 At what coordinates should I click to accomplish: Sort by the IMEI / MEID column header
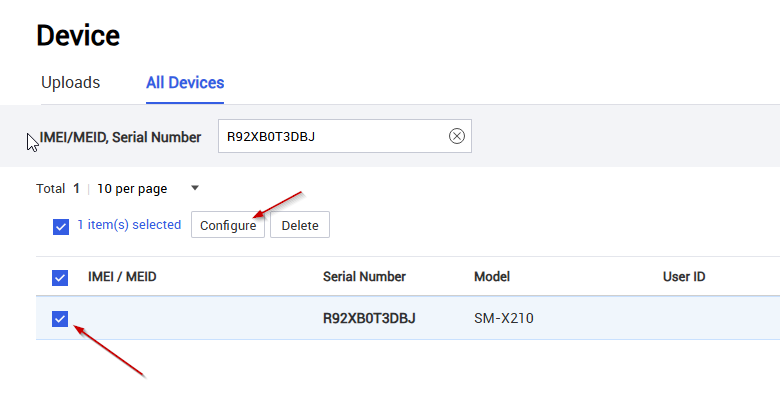click(122, 277)
